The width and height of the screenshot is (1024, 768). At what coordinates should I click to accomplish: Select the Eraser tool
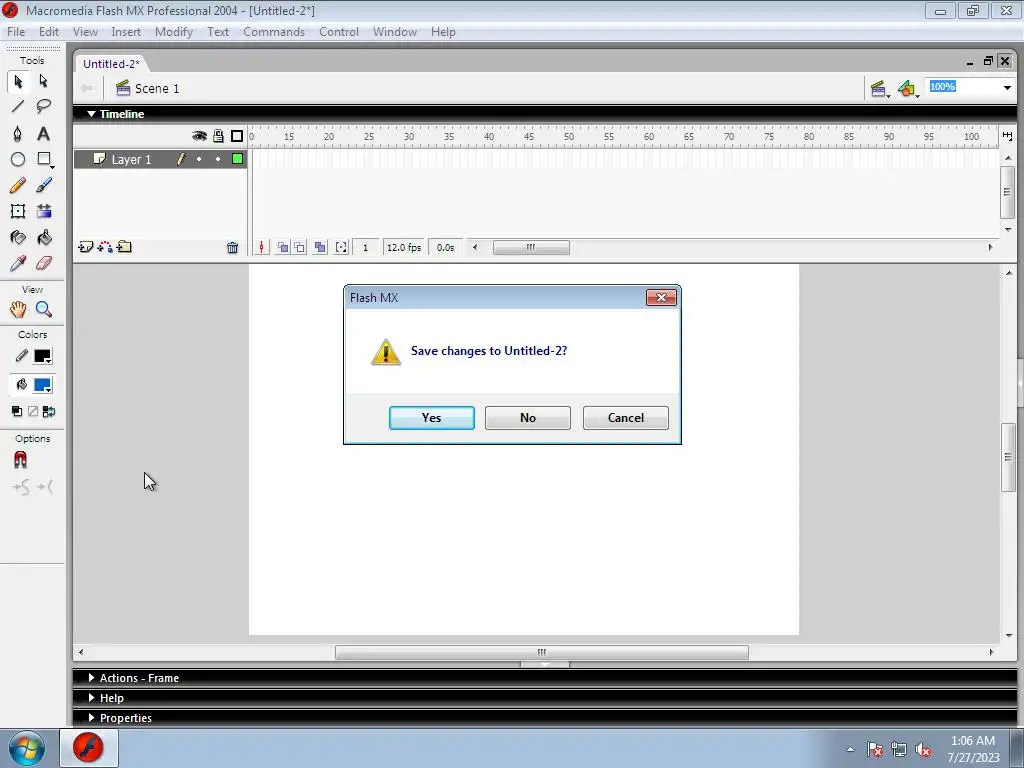44,263
